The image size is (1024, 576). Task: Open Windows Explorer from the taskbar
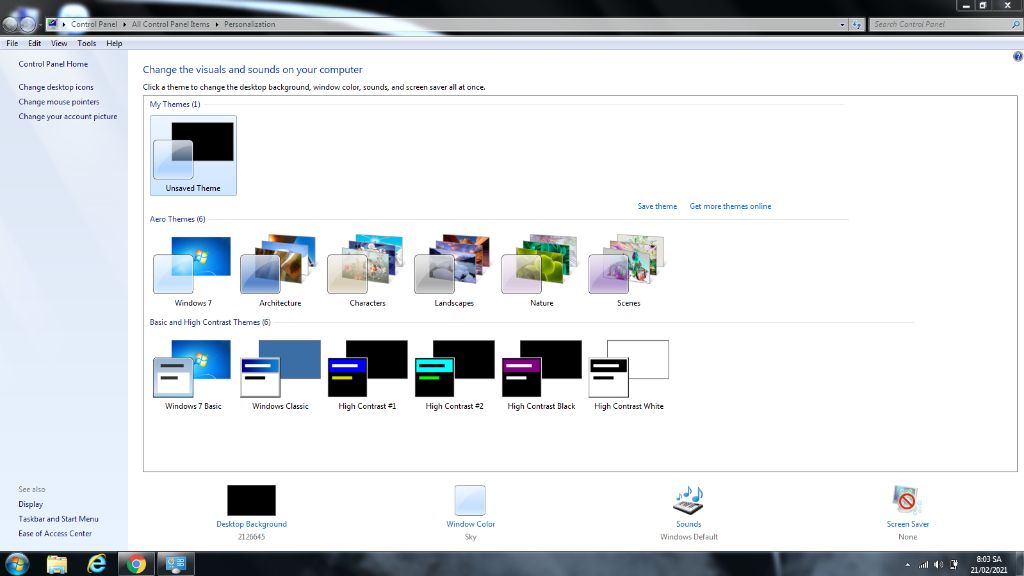point(57,564)
